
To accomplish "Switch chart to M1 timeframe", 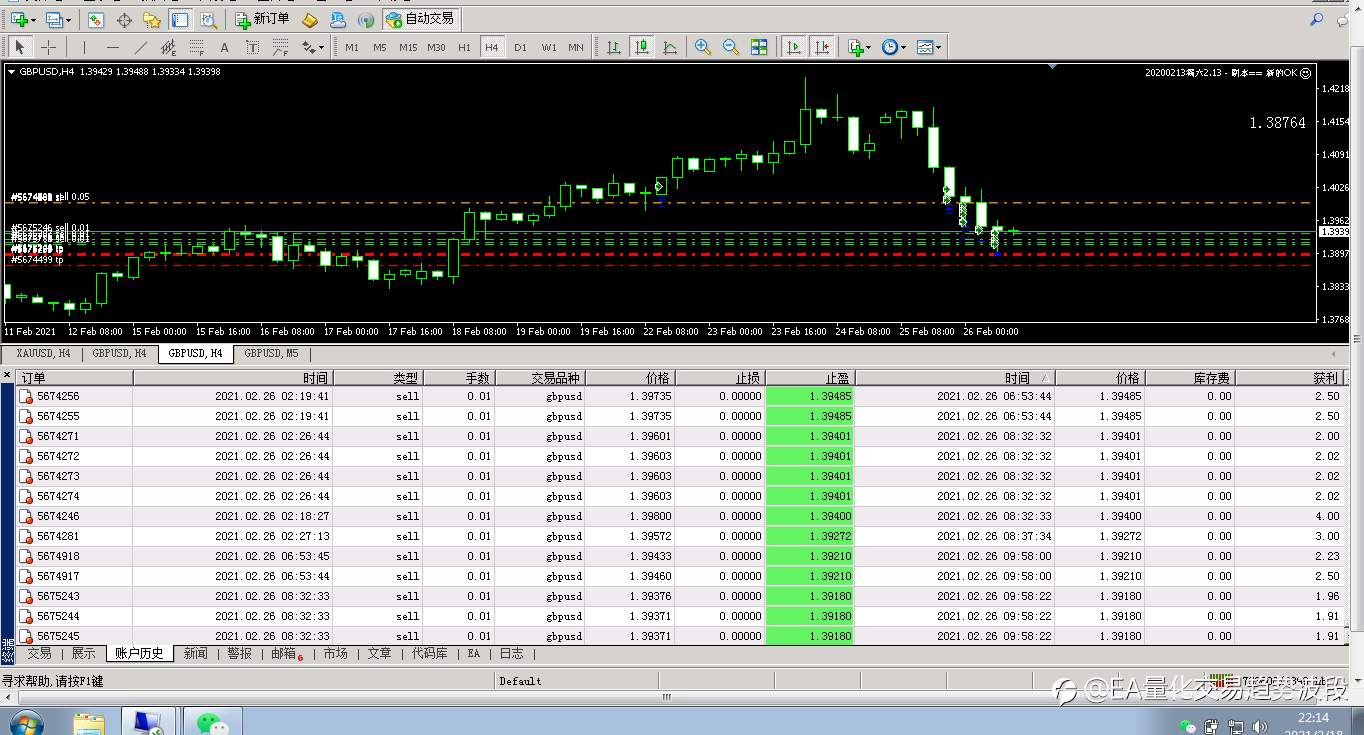I will [352, 47].
